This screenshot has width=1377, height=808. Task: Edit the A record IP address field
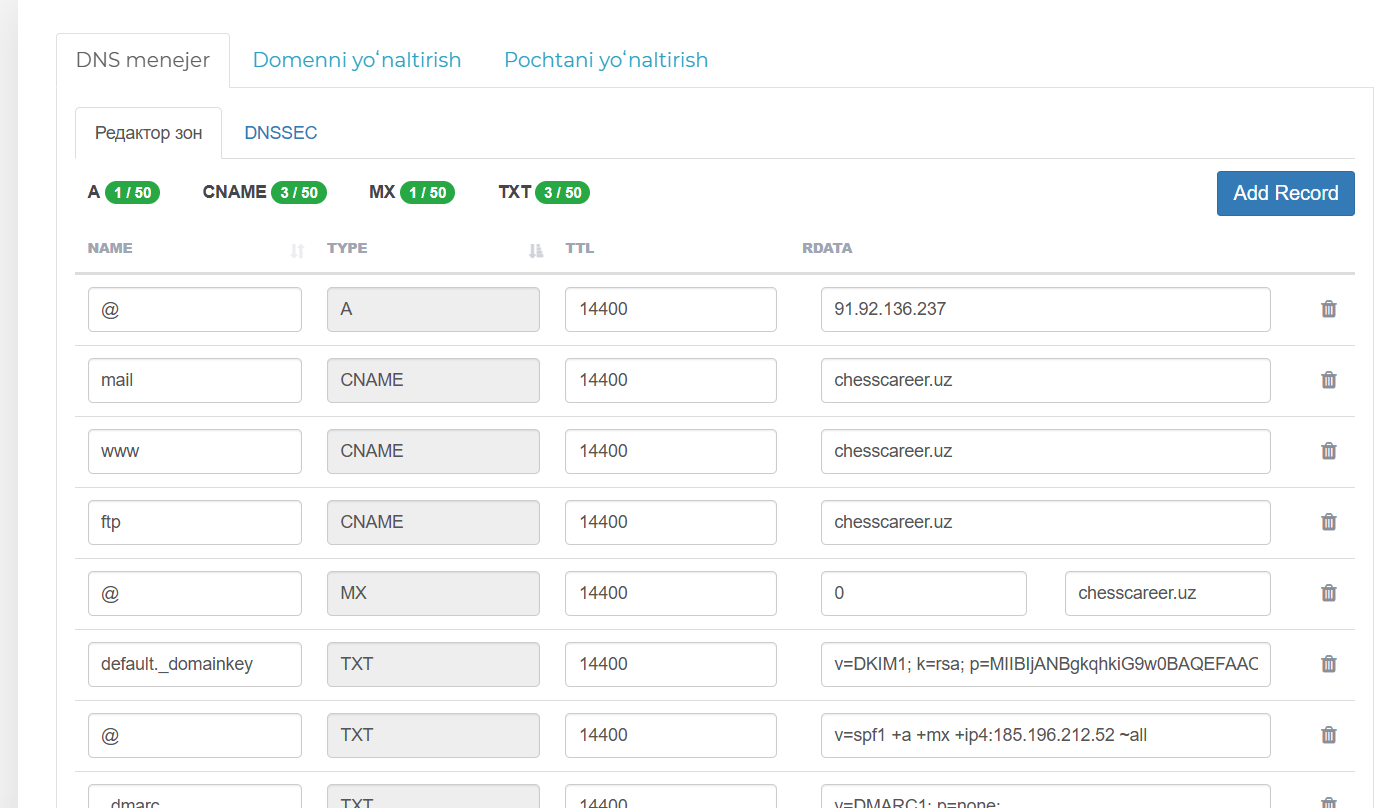tap(1045, 309)
